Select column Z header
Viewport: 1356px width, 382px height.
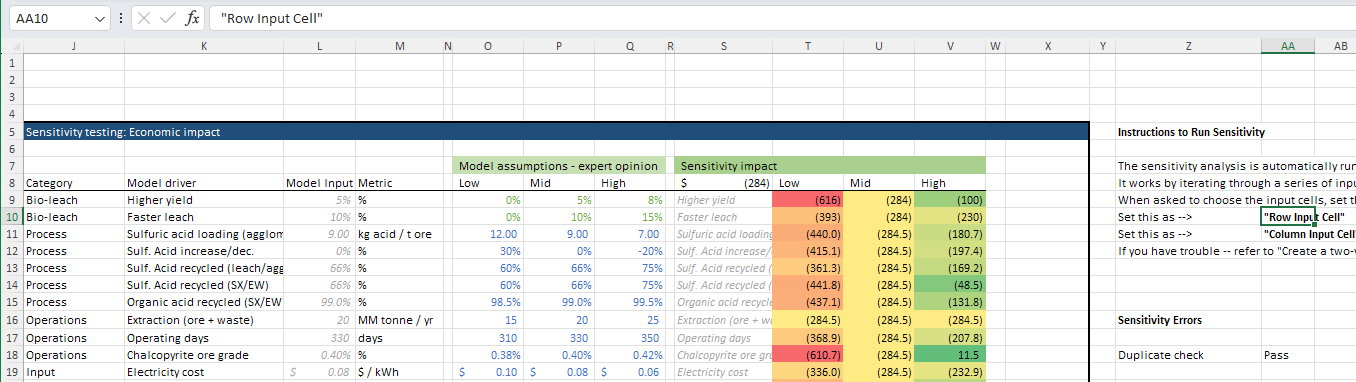click(x=1188, y=46)
